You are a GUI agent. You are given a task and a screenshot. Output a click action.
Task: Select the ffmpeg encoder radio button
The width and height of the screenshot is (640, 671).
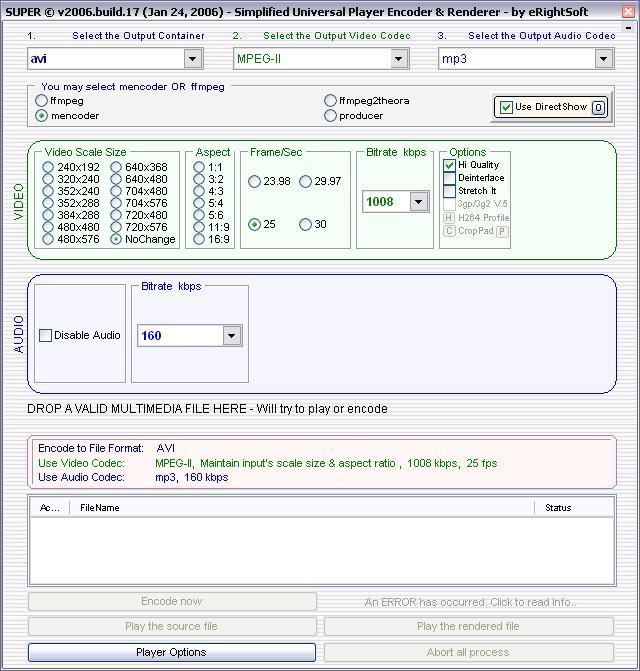point(41,101)
